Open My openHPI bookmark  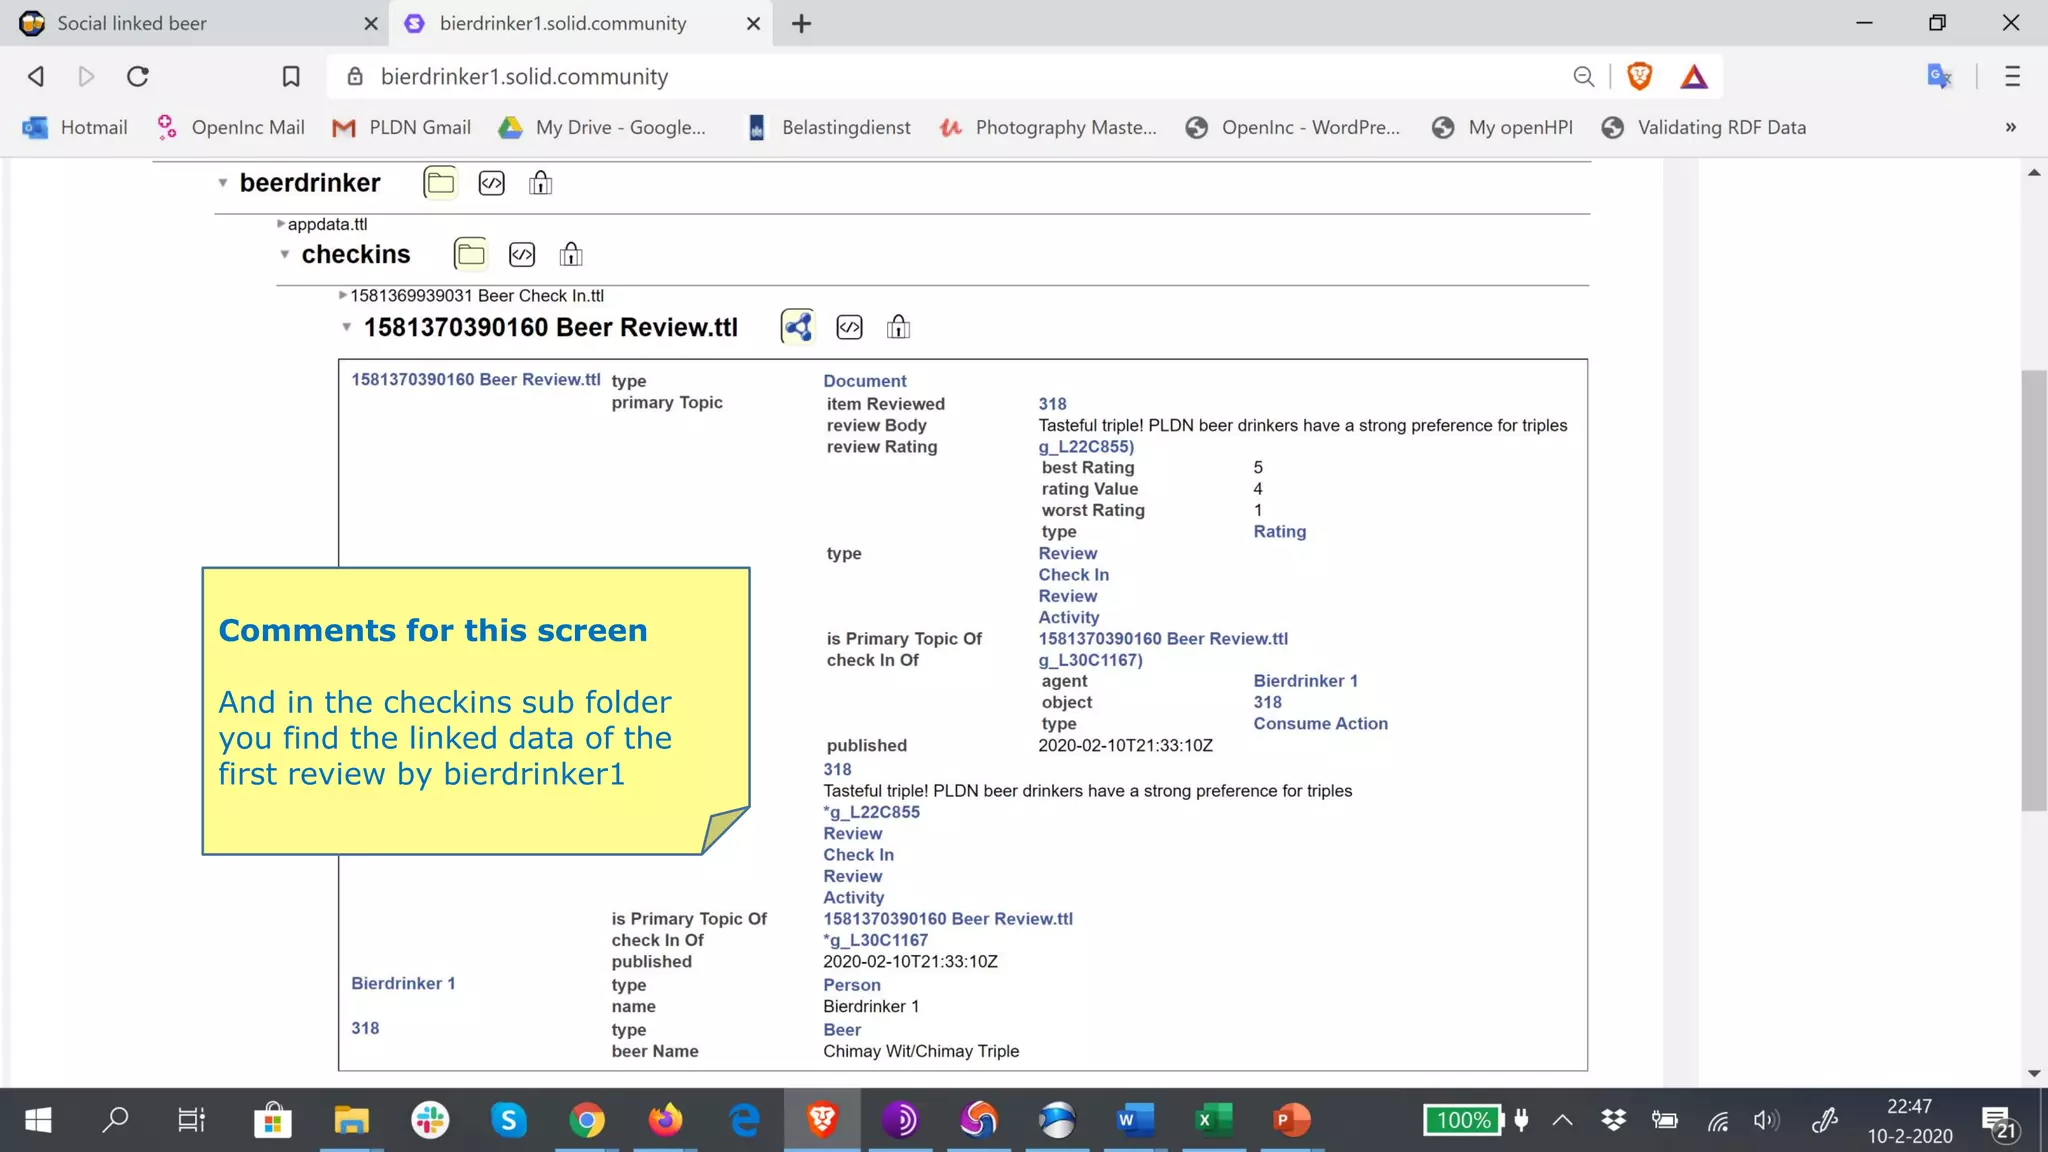pyautogui.click(x=1502, y=127)
